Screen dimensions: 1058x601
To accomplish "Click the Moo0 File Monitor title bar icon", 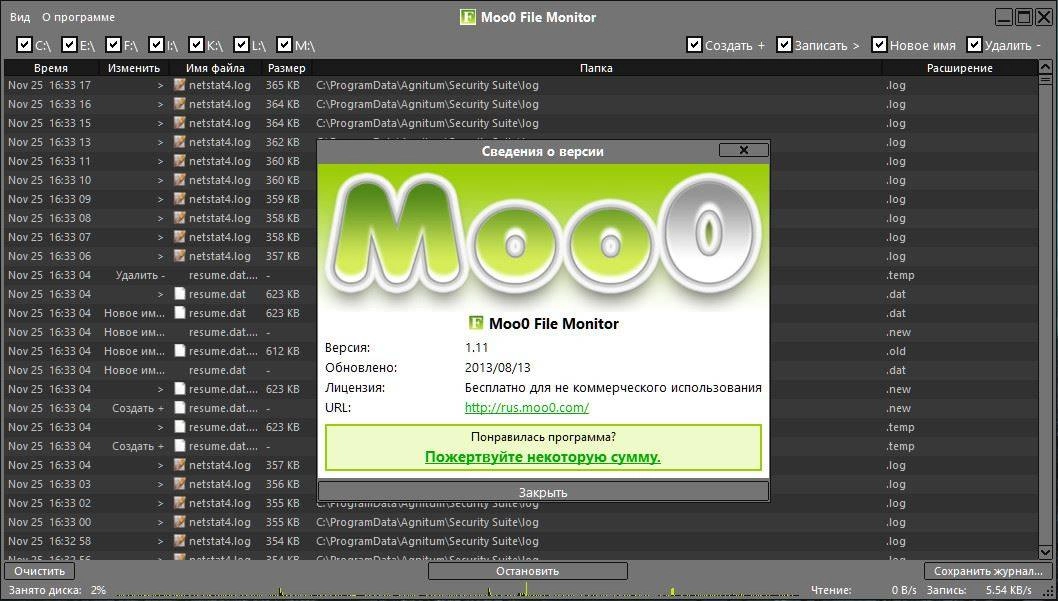I will coord(468,17).
